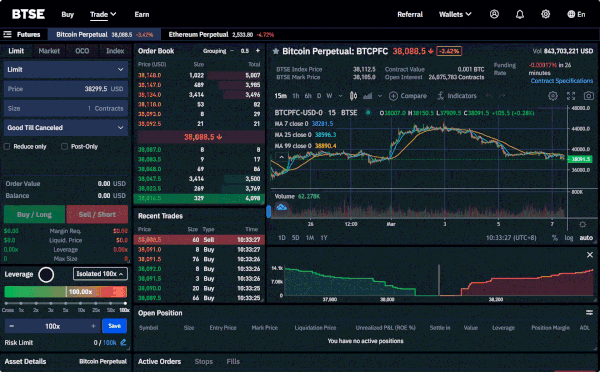Close the depth chart panel
600x372 pixels.
click(590, 255)
